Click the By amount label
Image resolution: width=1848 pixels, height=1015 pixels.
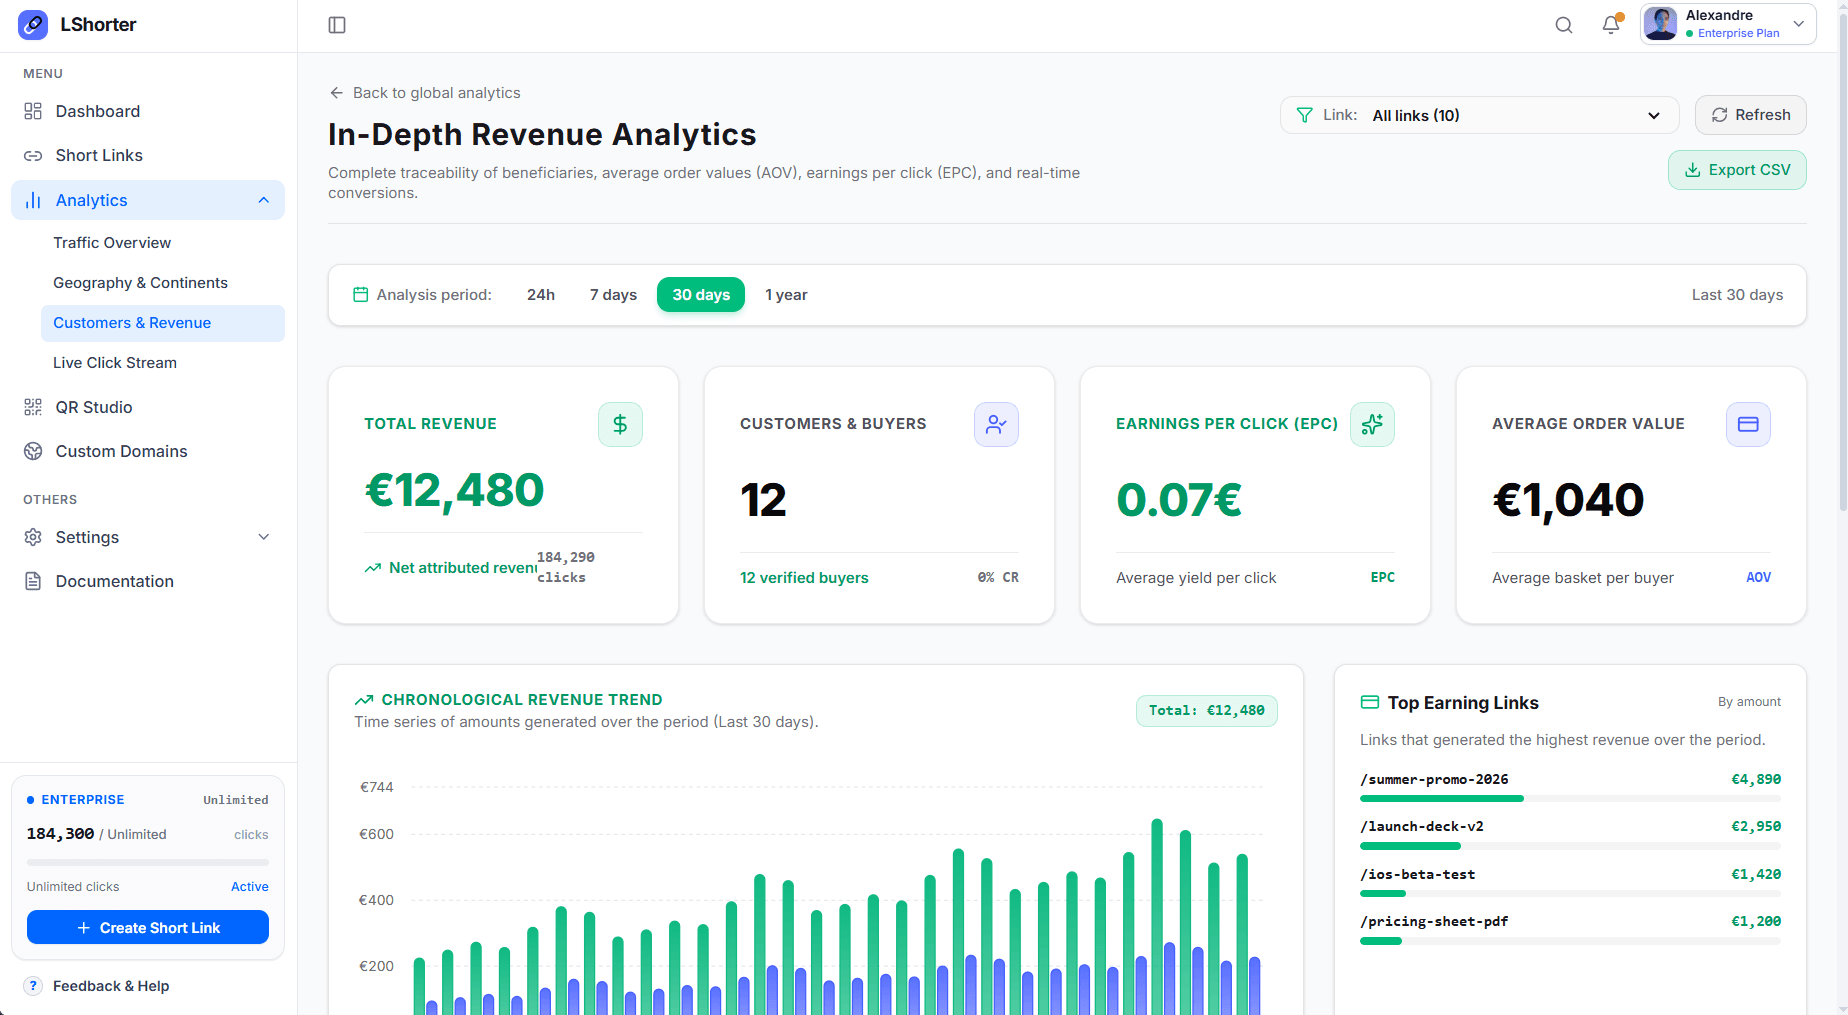(1749, 702)
